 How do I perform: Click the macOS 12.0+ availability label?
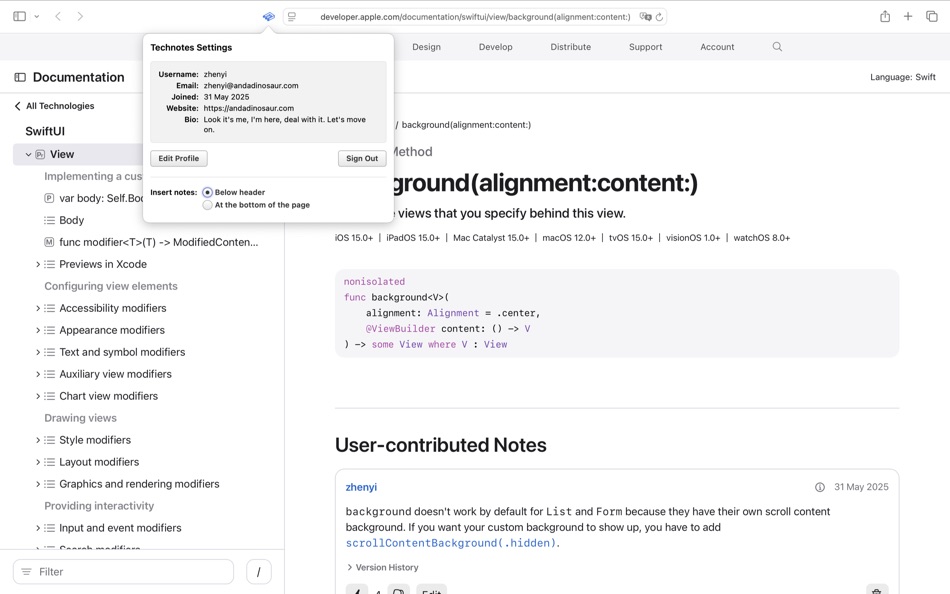(569, 238)
